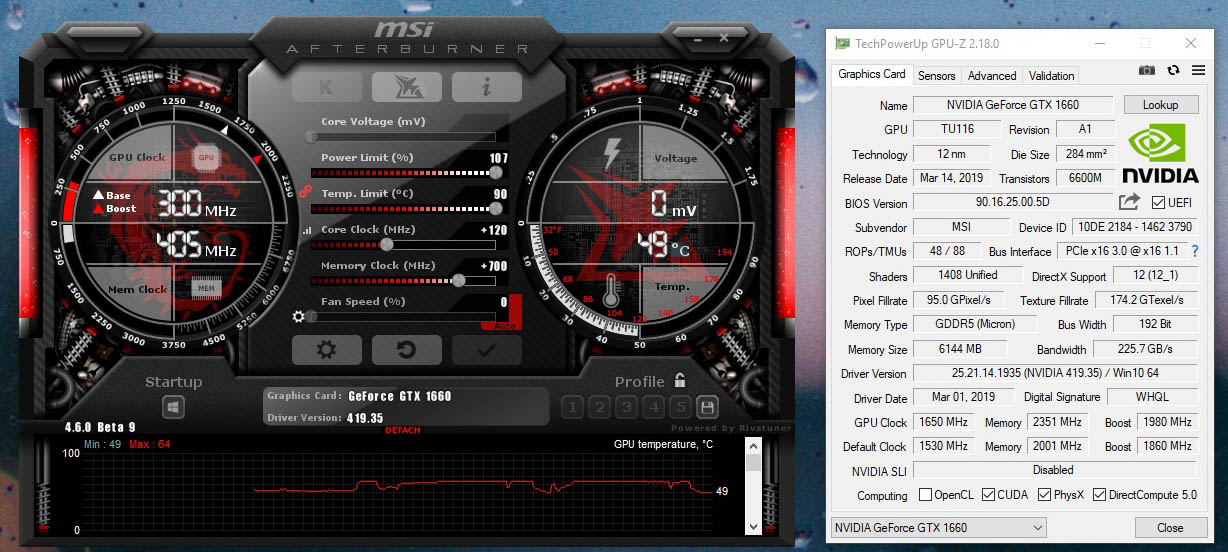Click the Core Clock slider handle
The width and height of the screenshot is (1228, 552).
coord(387,244)
